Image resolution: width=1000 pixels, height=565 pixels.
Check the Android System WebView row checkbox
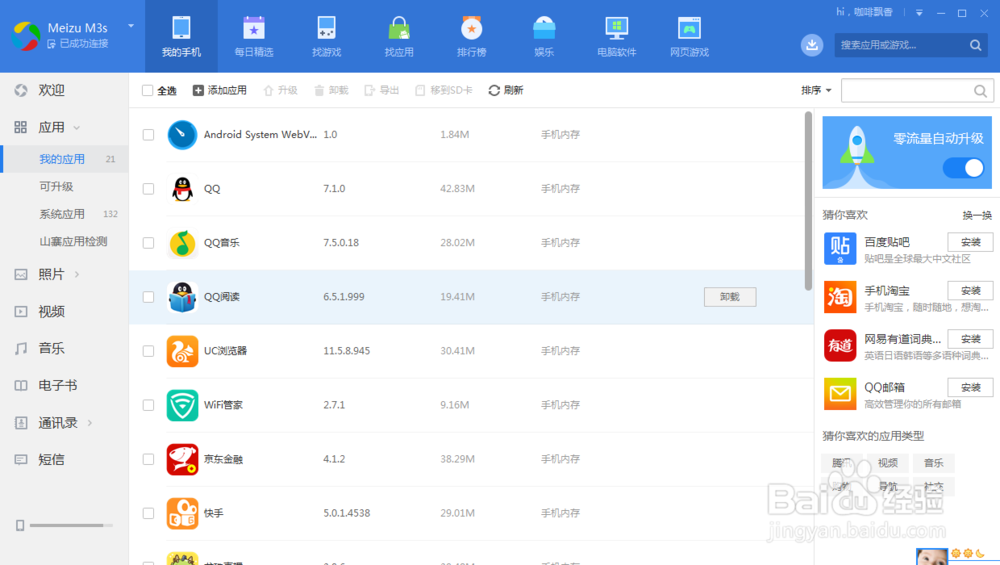[x=149, y=135]
